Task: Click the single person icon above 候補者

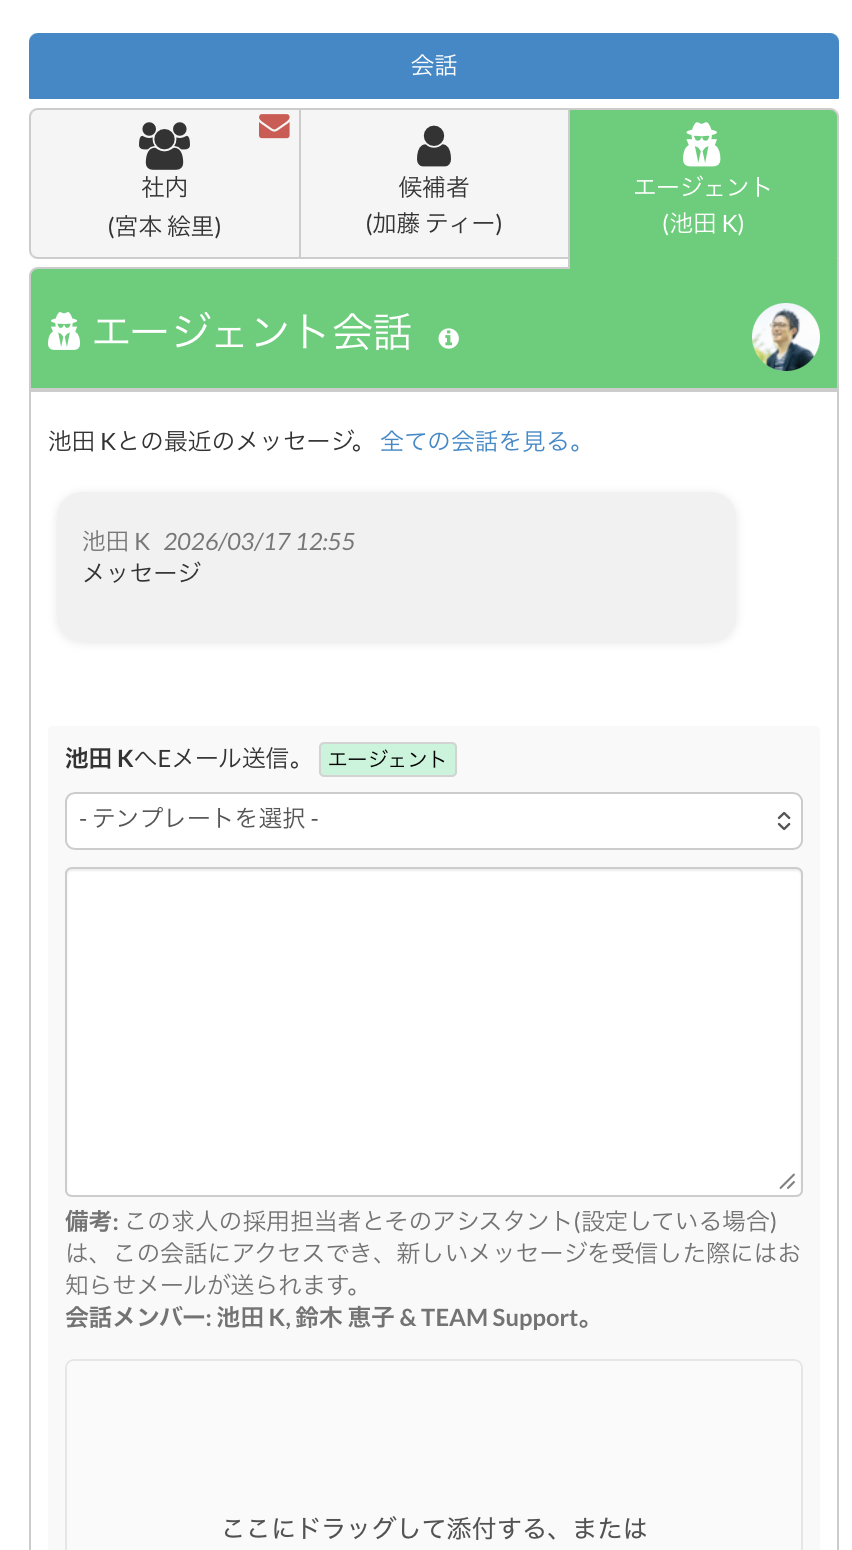Action: 434,146
